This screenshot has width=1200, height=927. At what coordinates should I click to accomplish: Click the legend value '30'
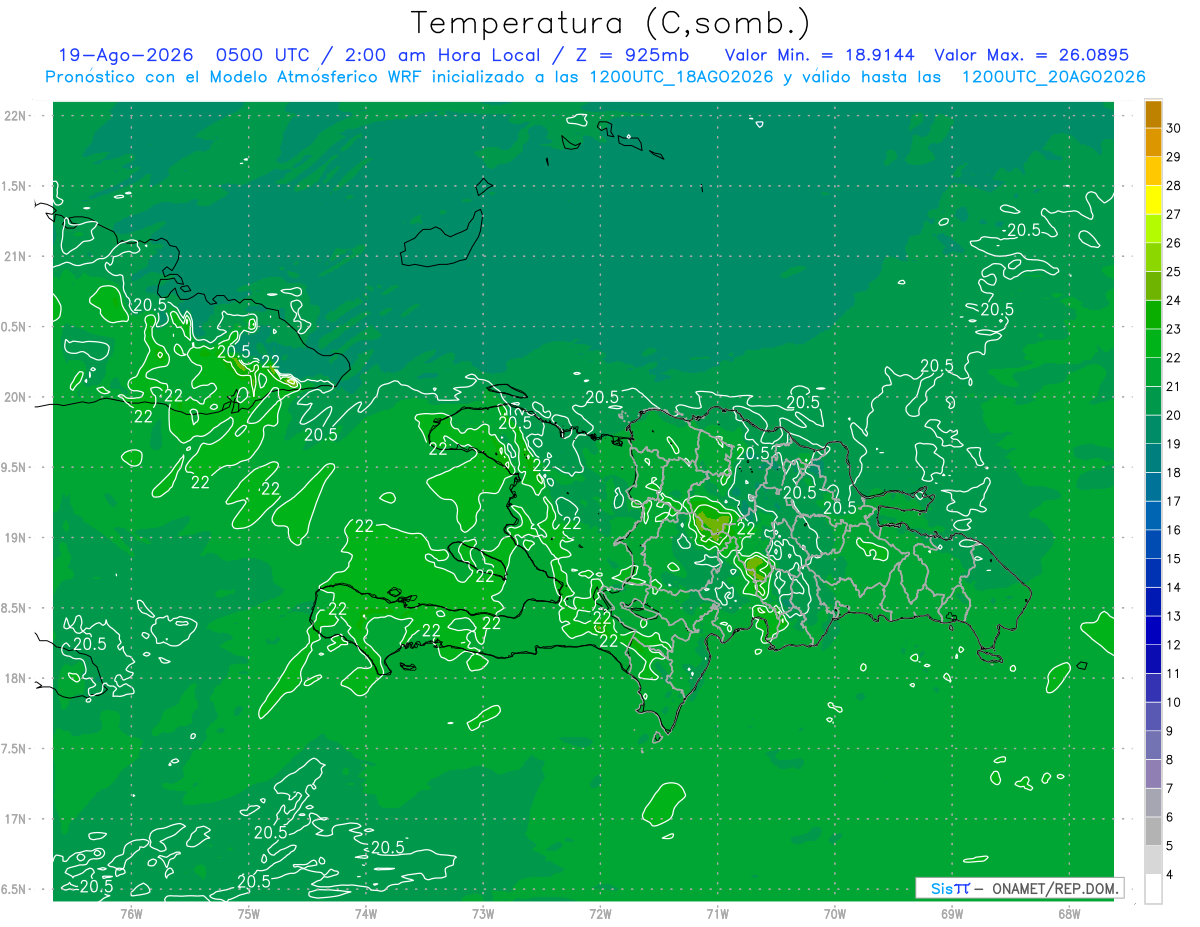coord(1174,128)
